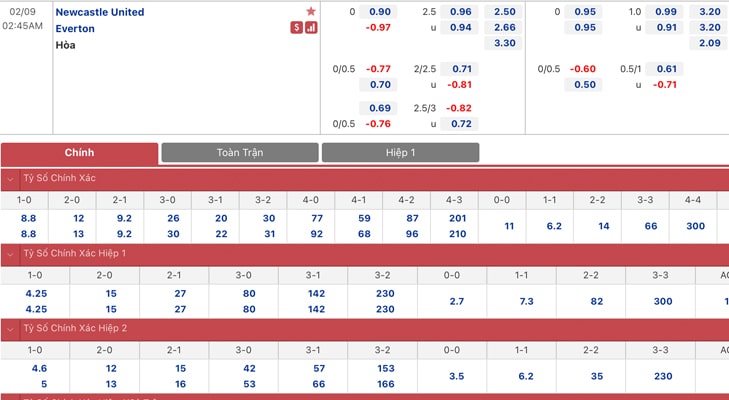Select the 3.30 draw odds
This screenshot has height=400, width=729.
(x=503, y=43)
